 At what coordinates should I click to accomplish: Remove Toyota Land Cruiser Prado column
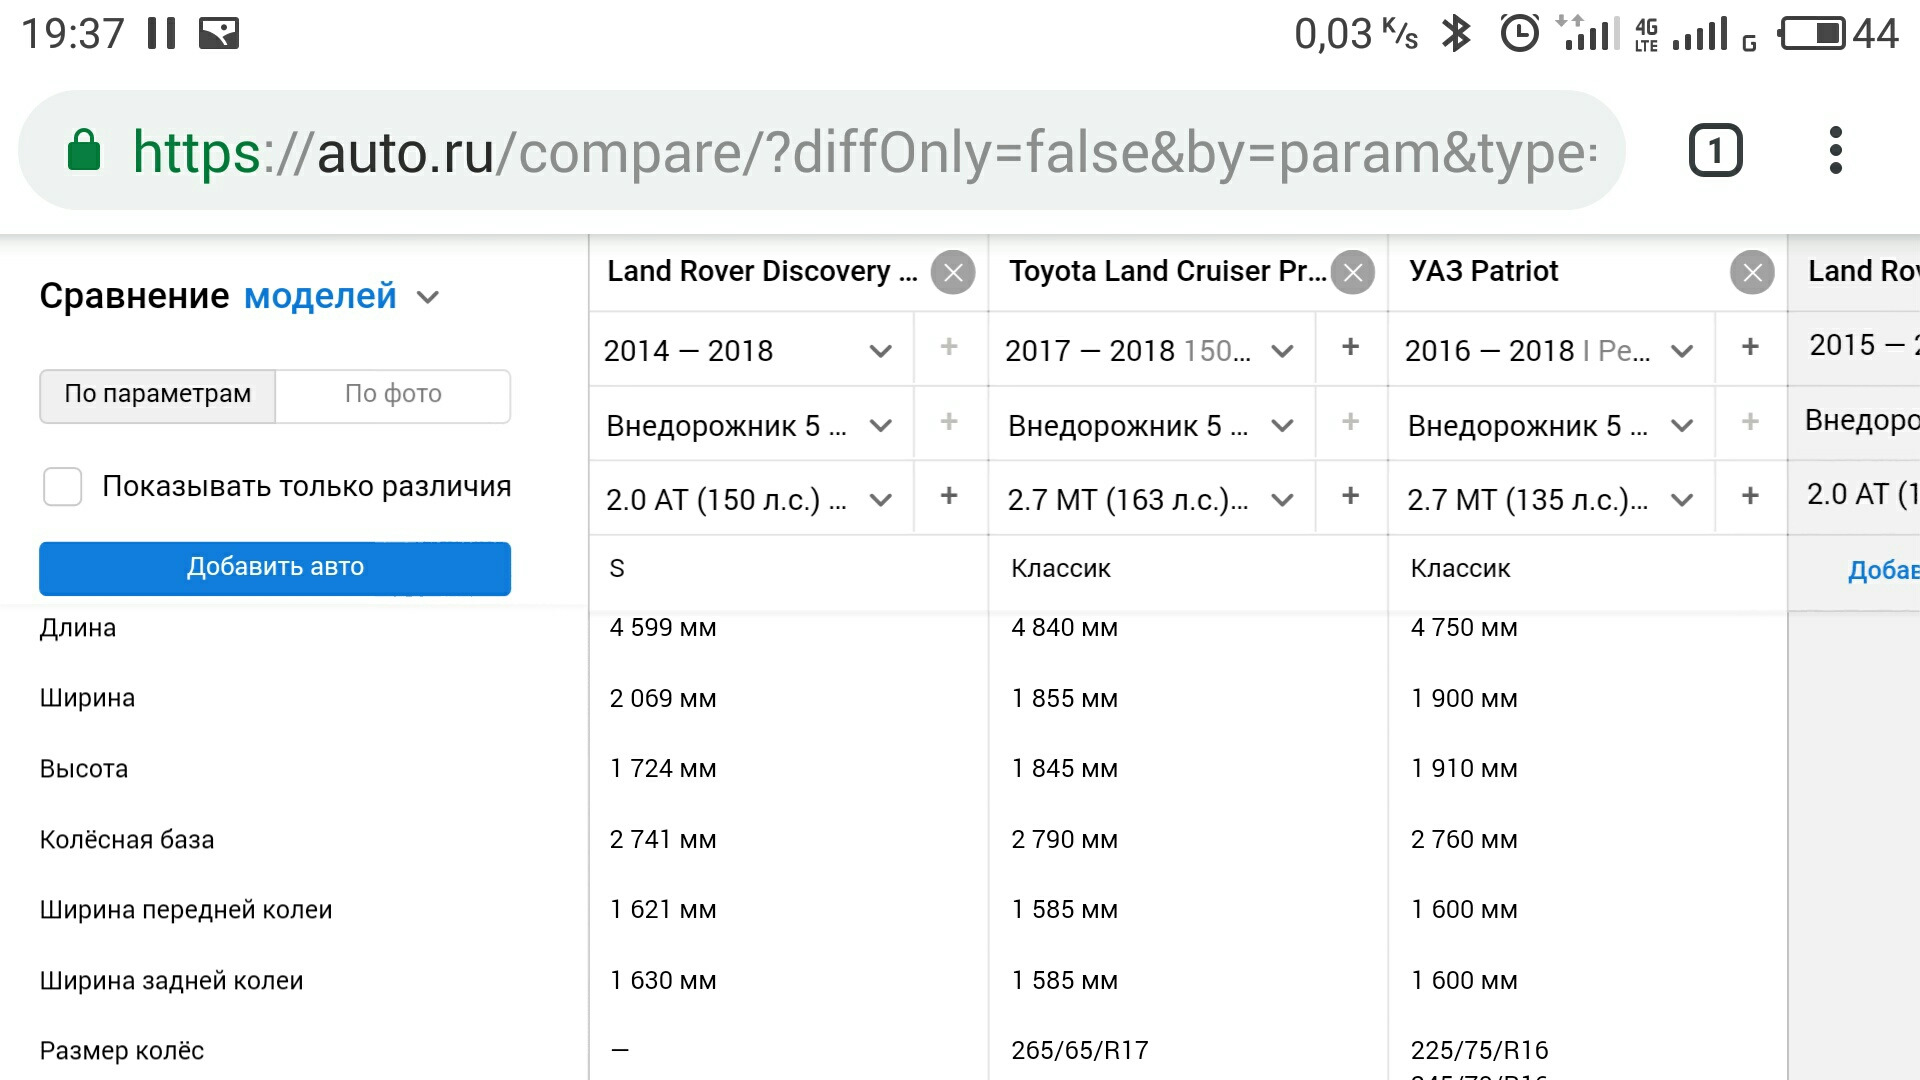[1352, 272]
